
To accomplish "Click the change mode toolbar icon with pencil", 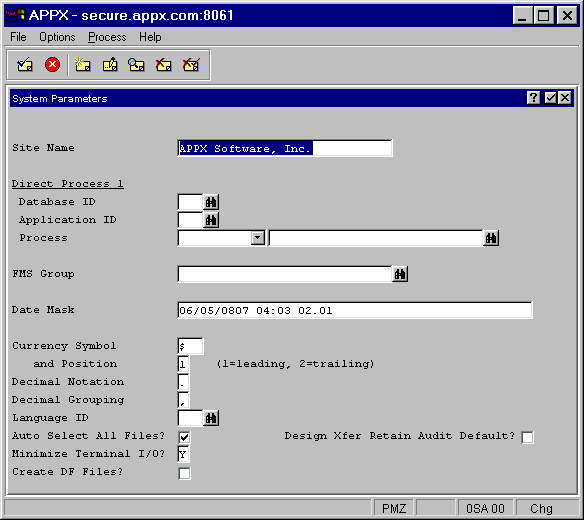I will click(x=110, y=65).
